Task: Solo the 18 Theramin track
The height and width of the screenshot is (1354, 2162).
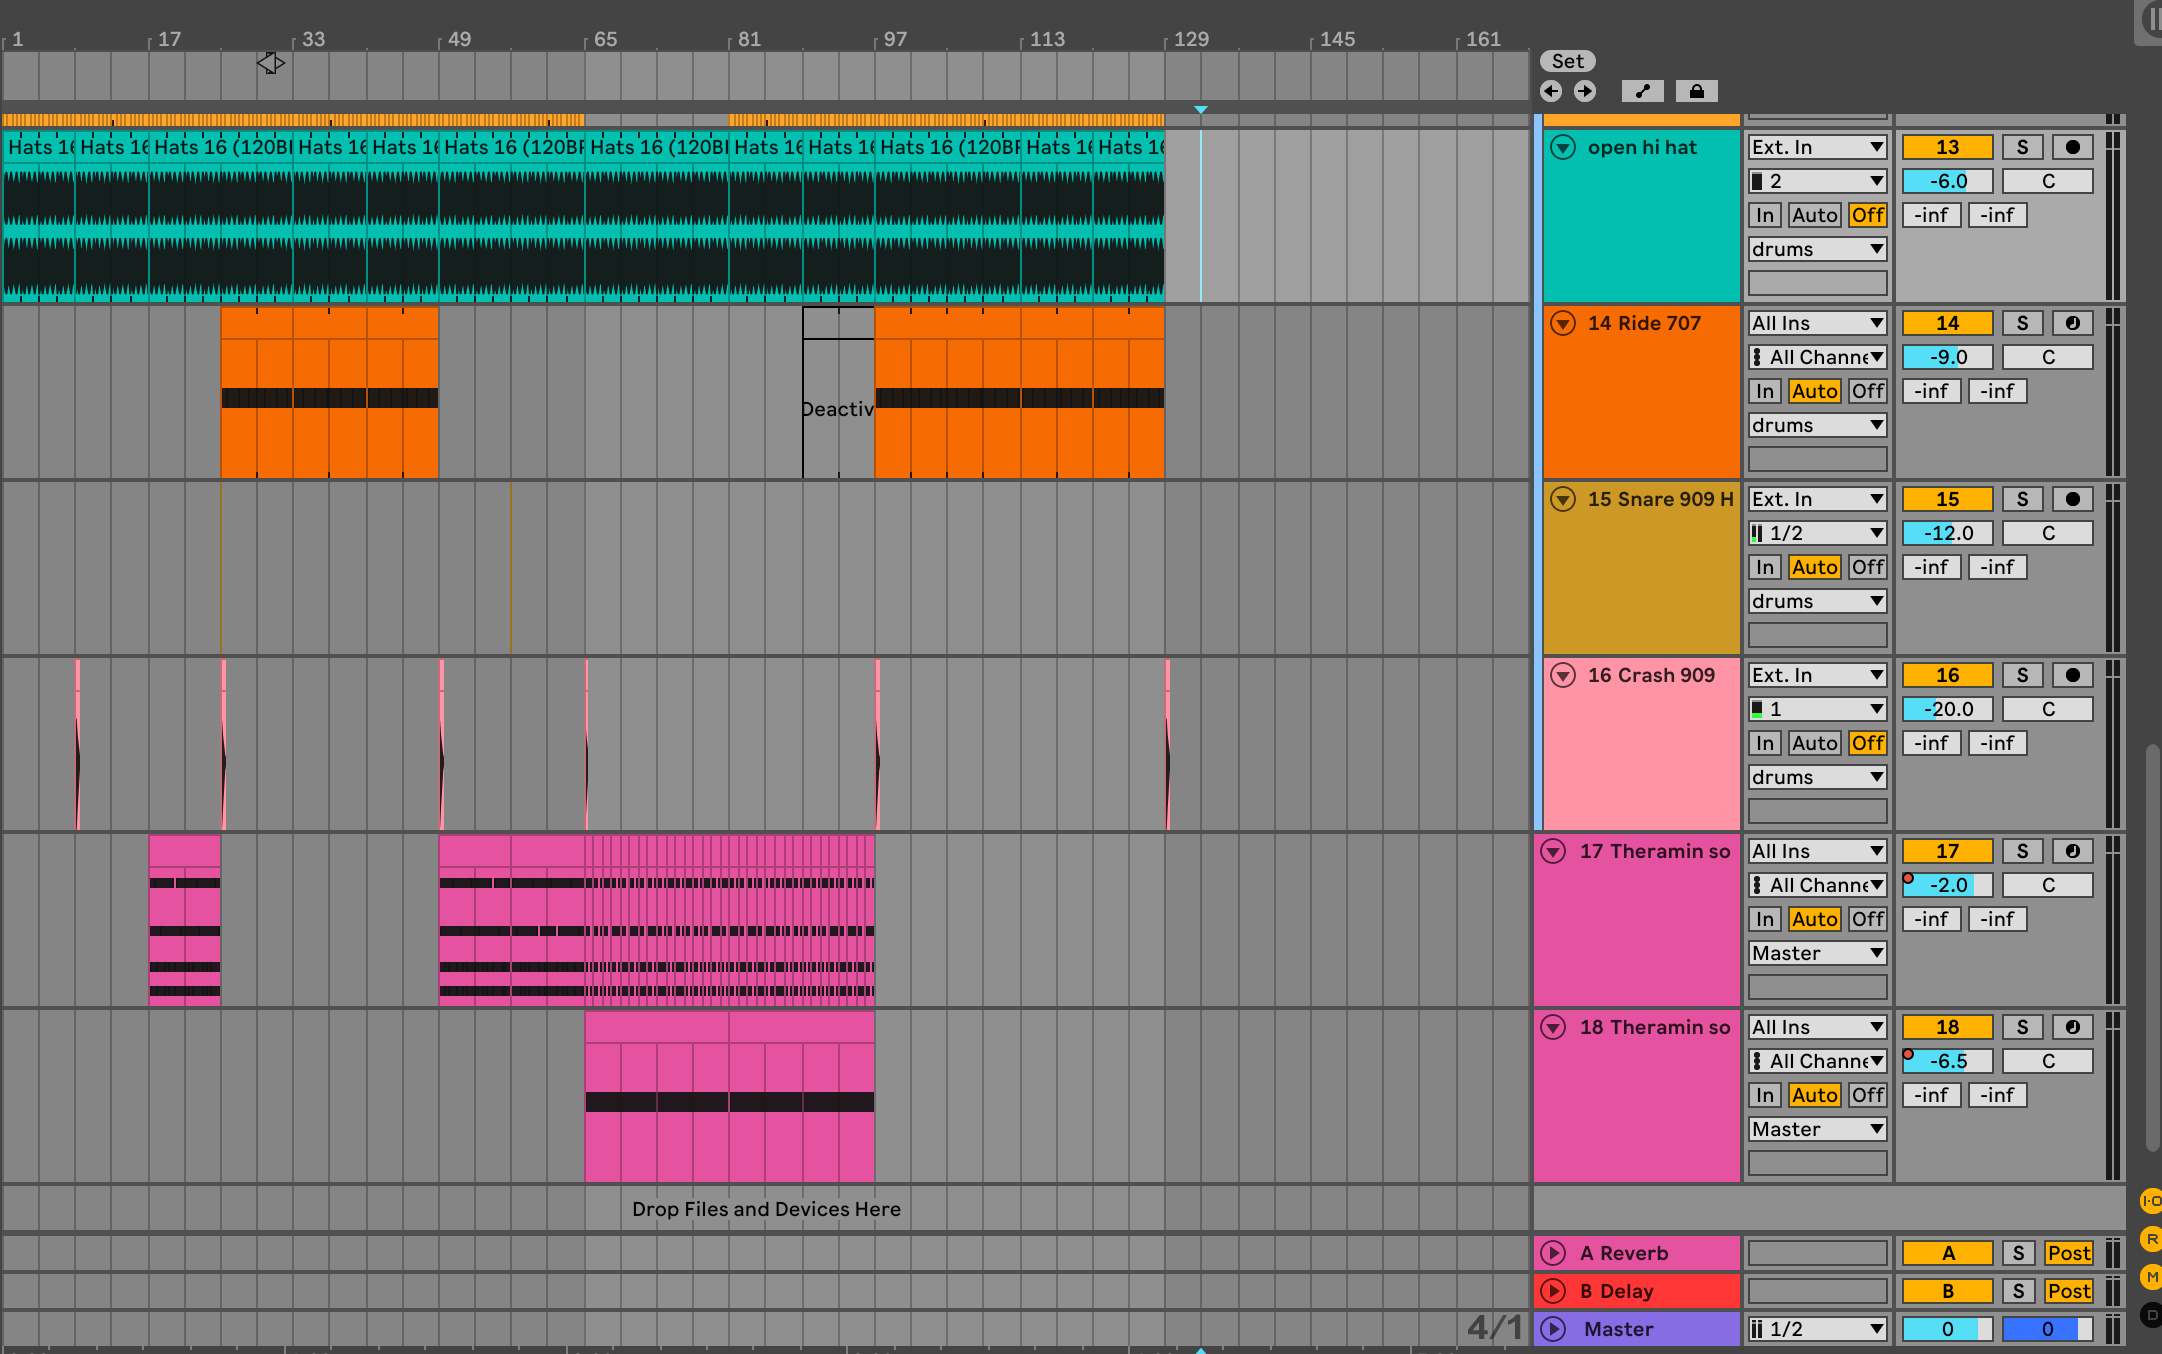Action: tap(2022, 1027)
